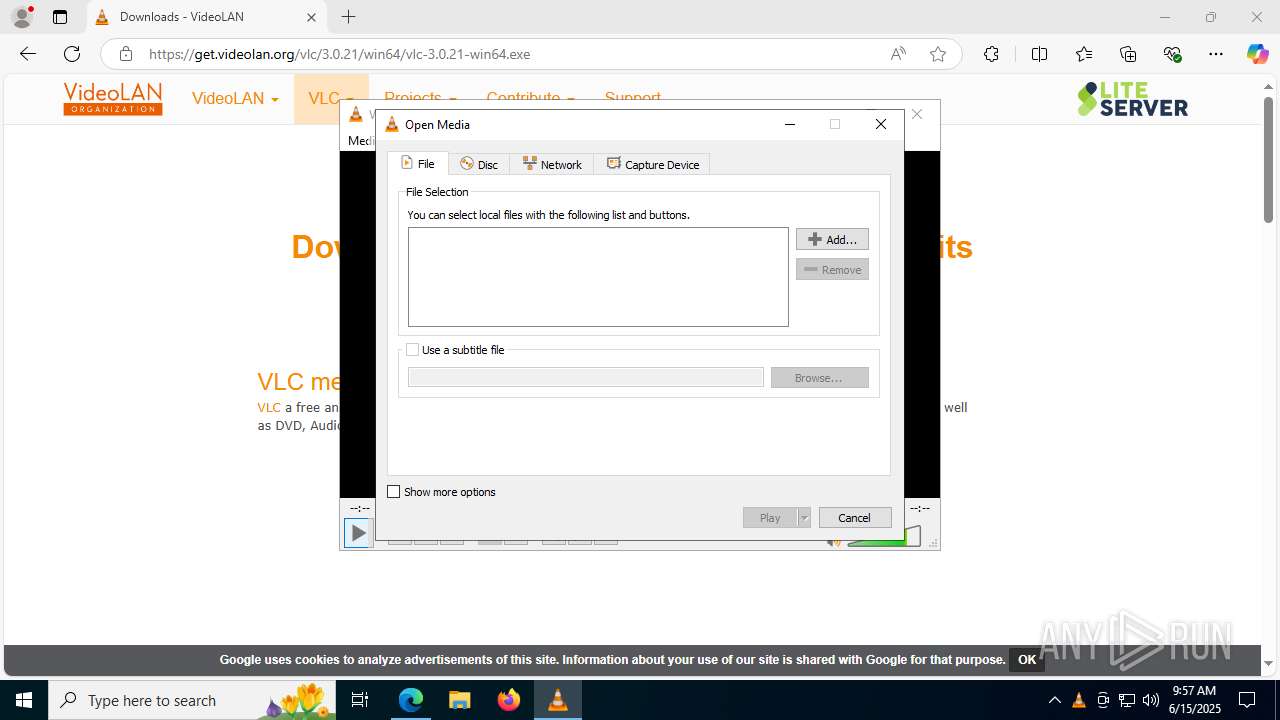Open the Favorites list icon
Viewport: 1280px width, 720px height.
(1084, 54)
